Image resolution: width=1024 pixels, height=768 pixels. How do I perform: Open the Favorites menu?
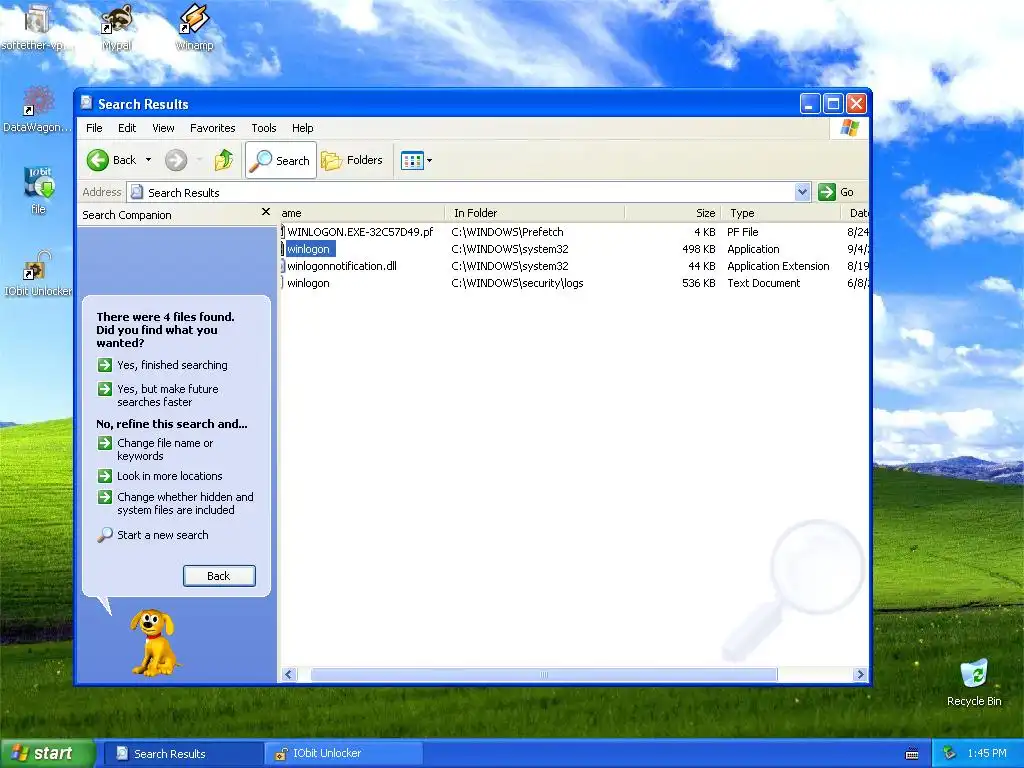(212, 128)
